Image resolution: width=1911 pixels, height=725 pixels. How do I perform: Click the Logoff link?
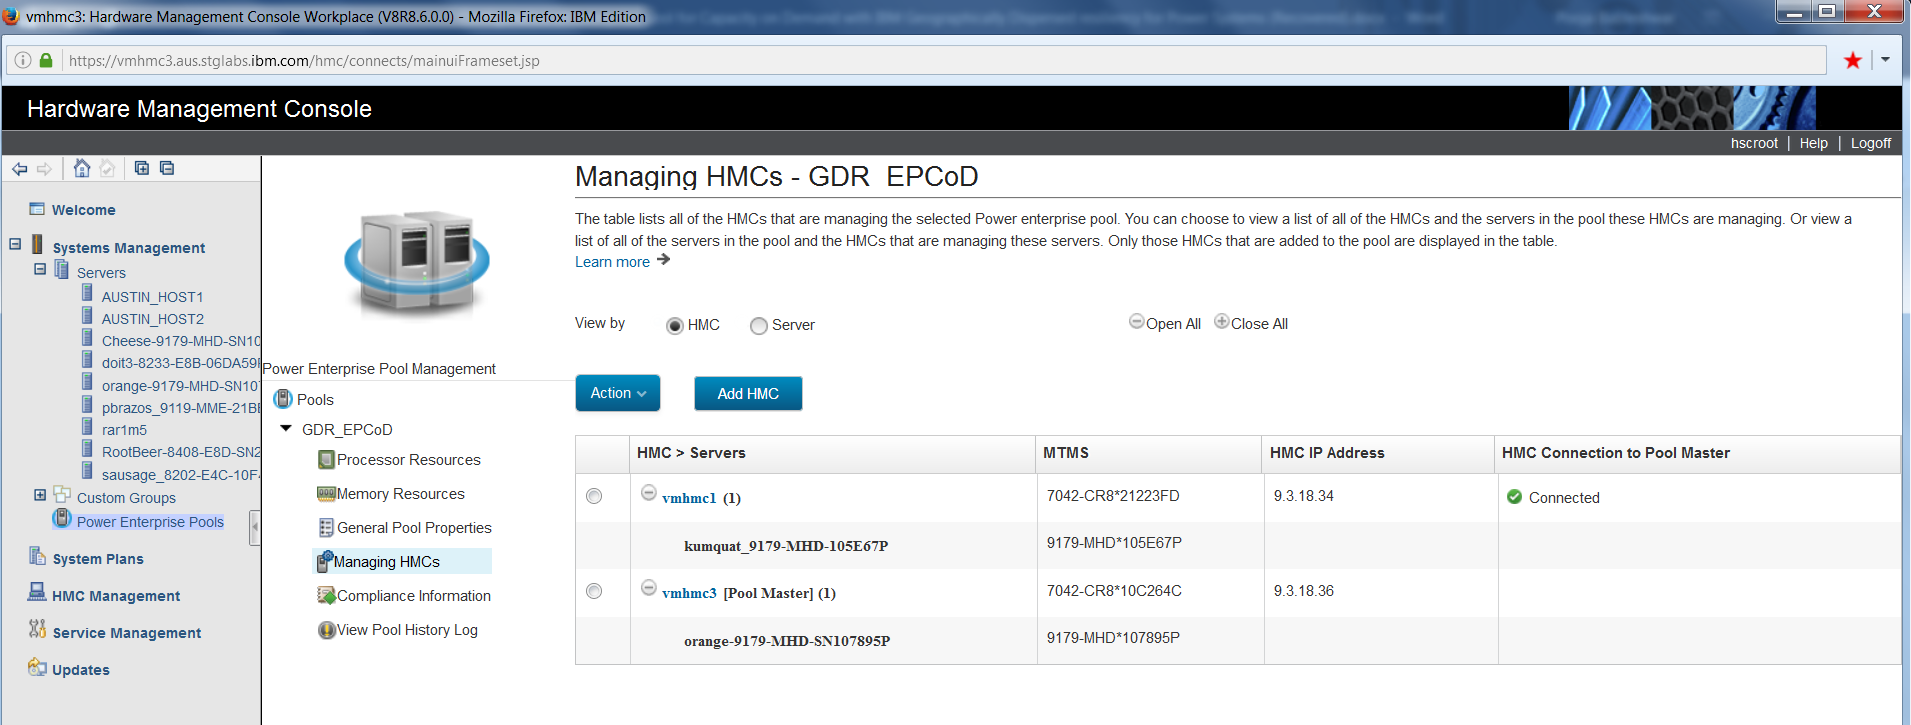pyautogui.click(x=1870, y=143)
